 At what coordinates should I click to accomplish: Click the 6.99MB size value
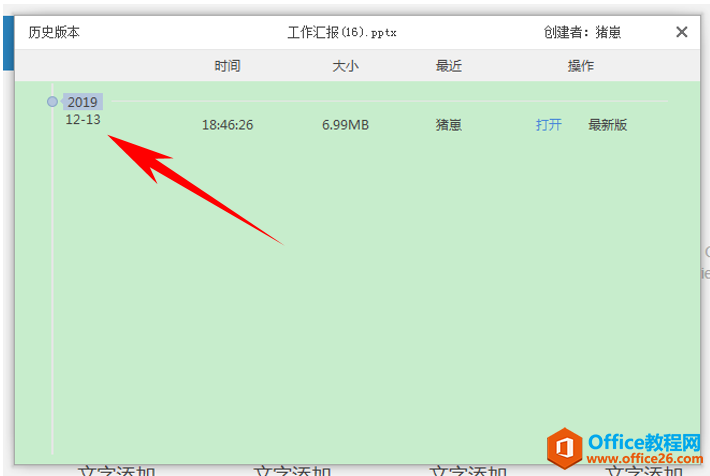[345, 125]
